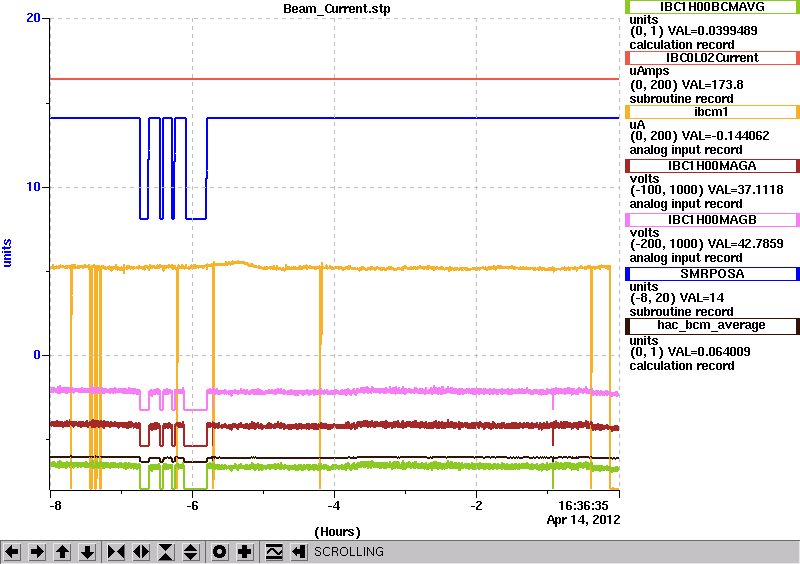Click the return-arrow icon beside SCROLLING

pyautogui.click(x=299, y=552)
